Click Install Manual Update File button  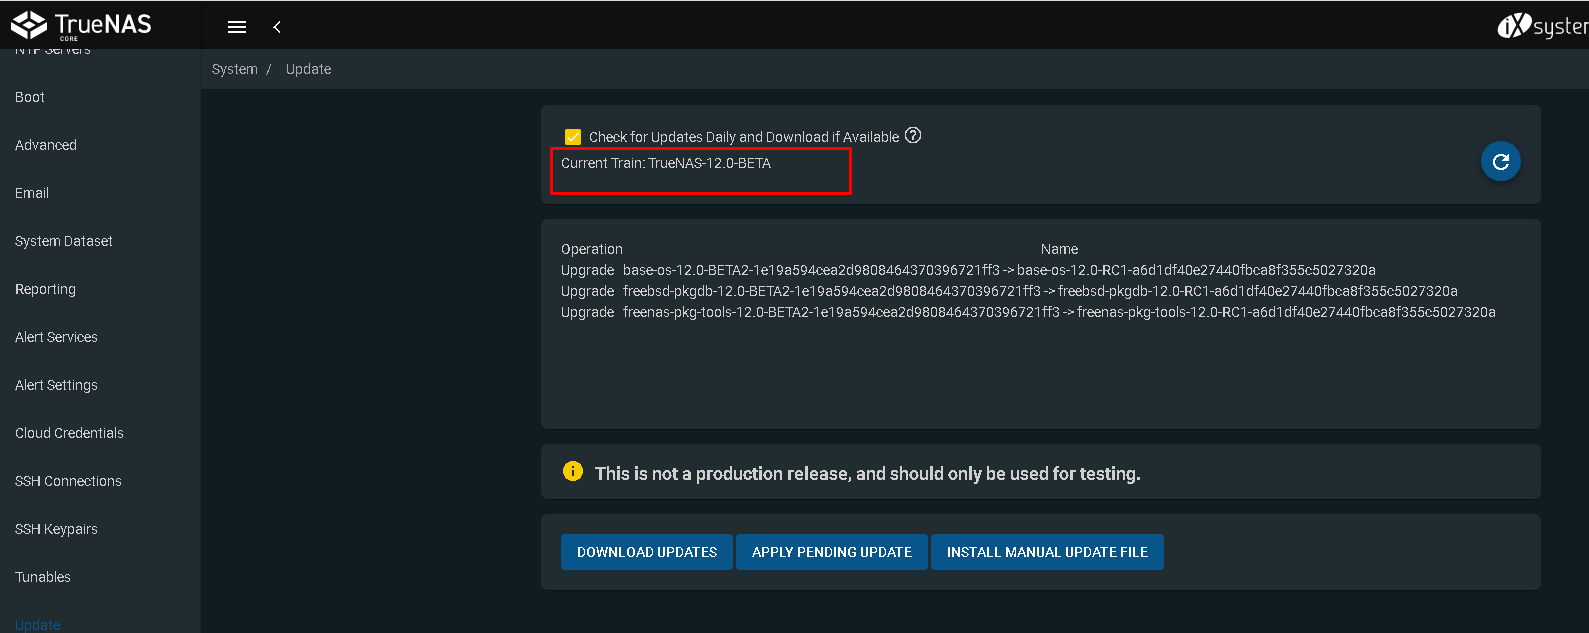(1047, 552)
